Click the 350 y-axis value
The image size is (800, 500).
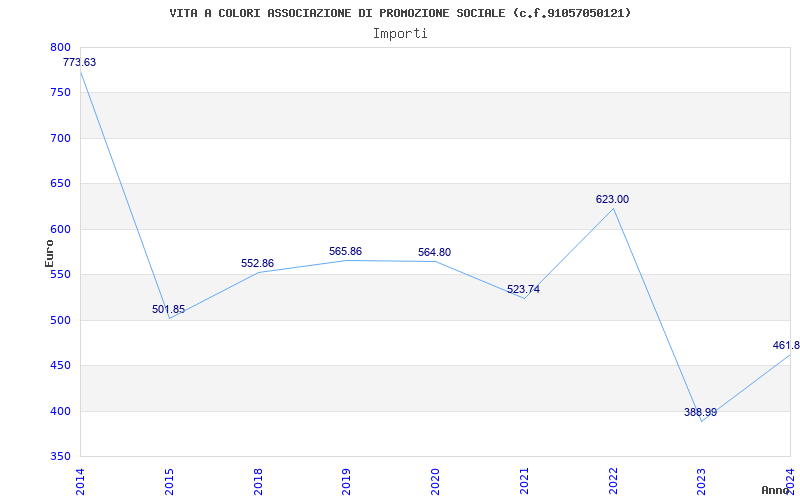[x=60, y=457]
